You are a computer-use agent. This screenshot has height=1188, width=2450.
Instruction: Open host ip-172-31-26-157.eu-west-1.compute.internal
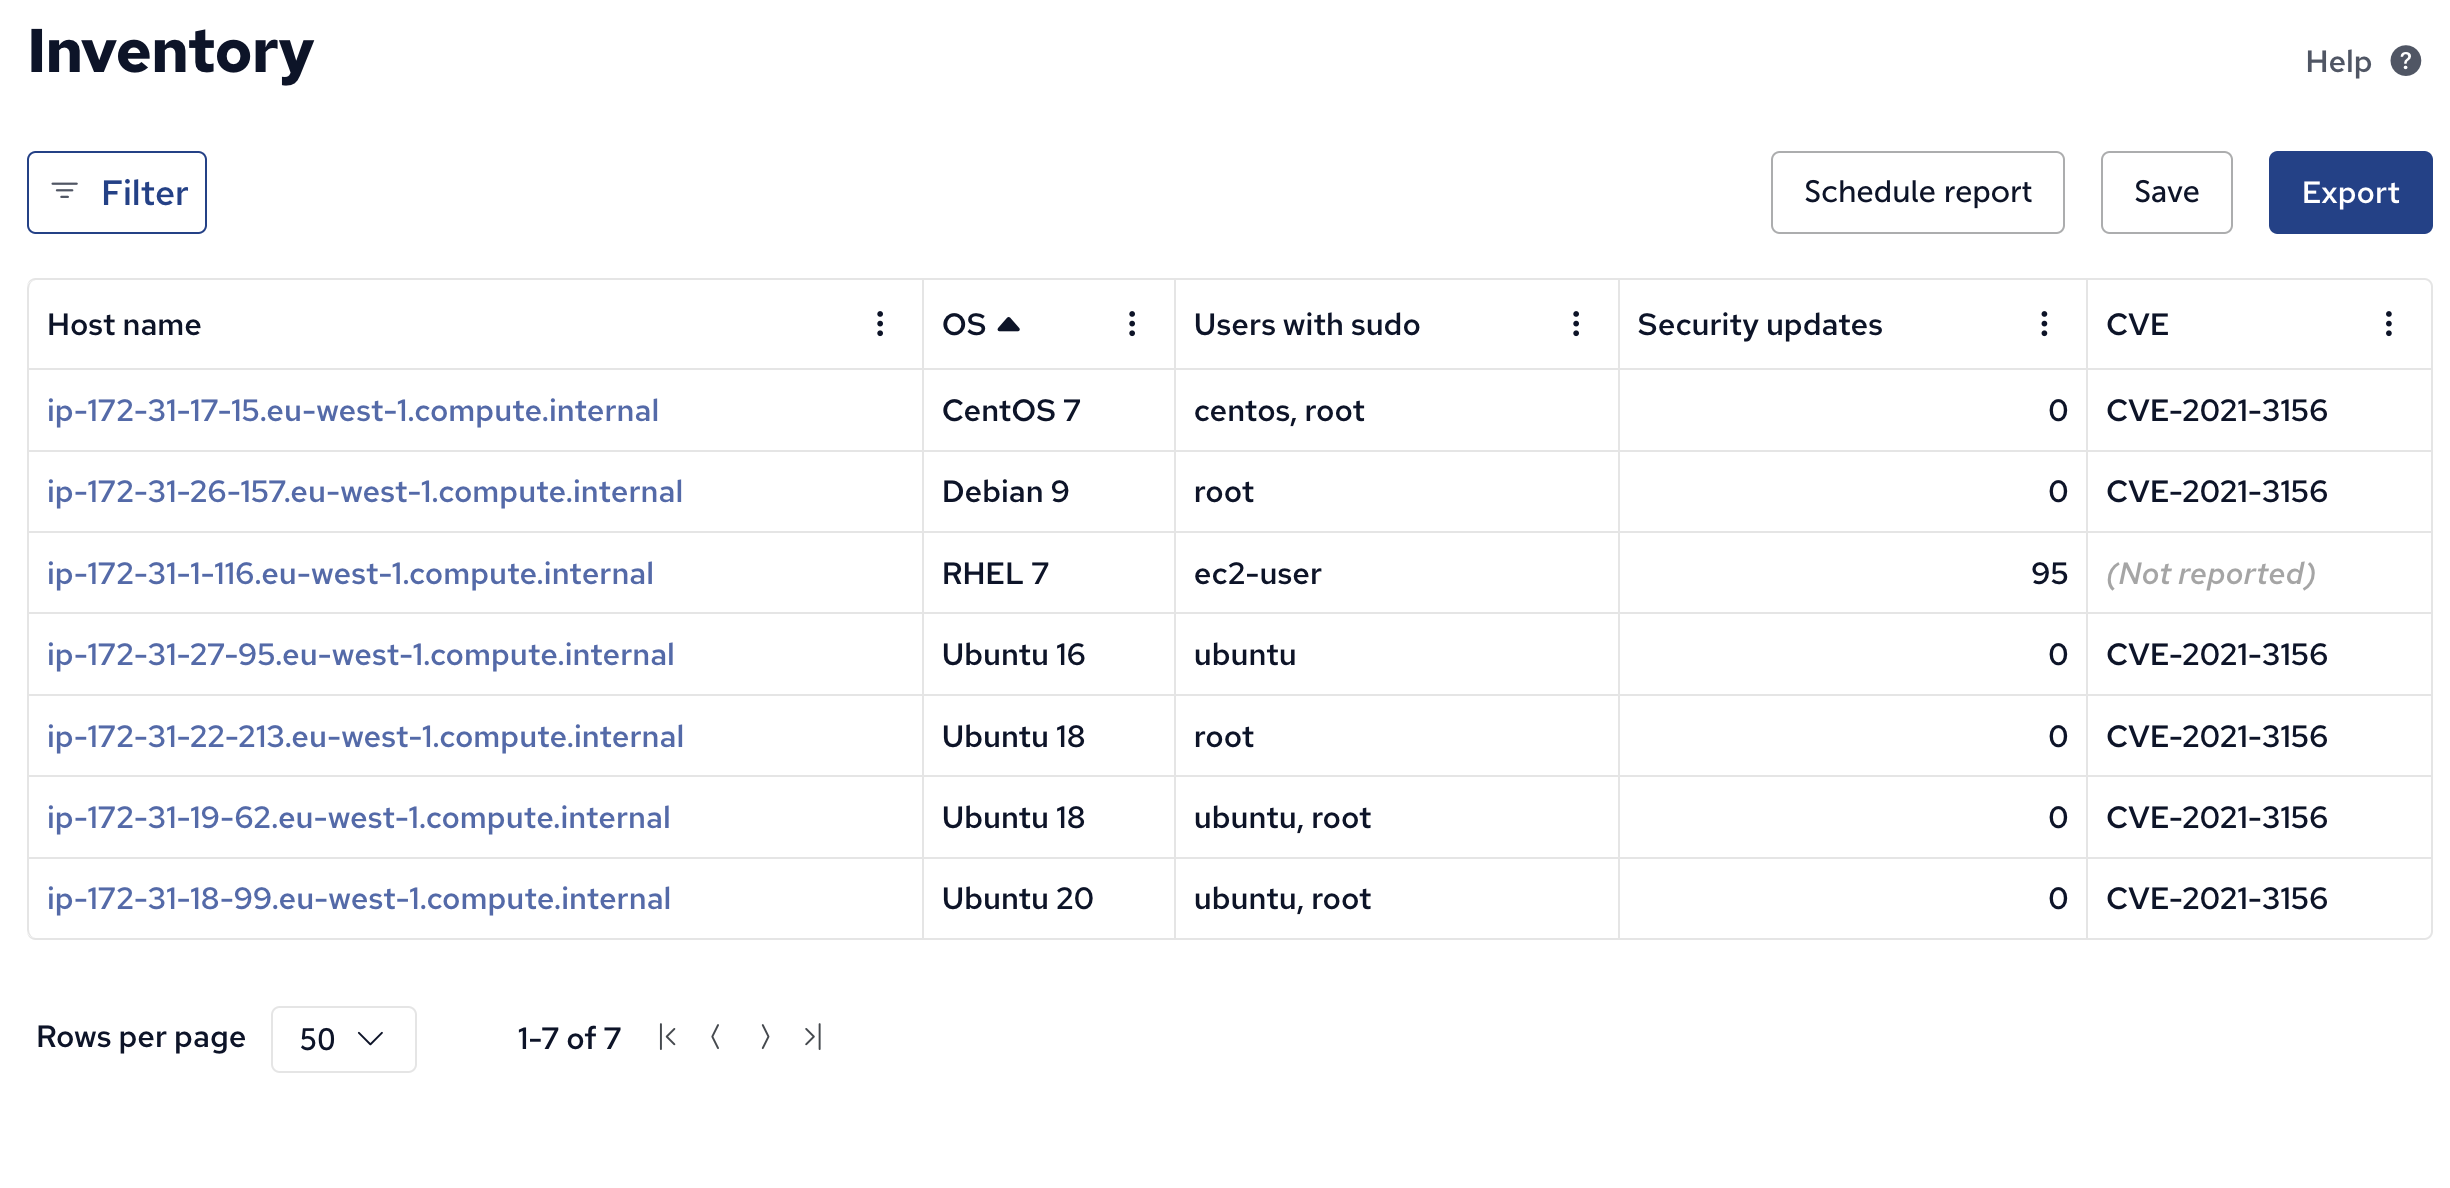365,491
